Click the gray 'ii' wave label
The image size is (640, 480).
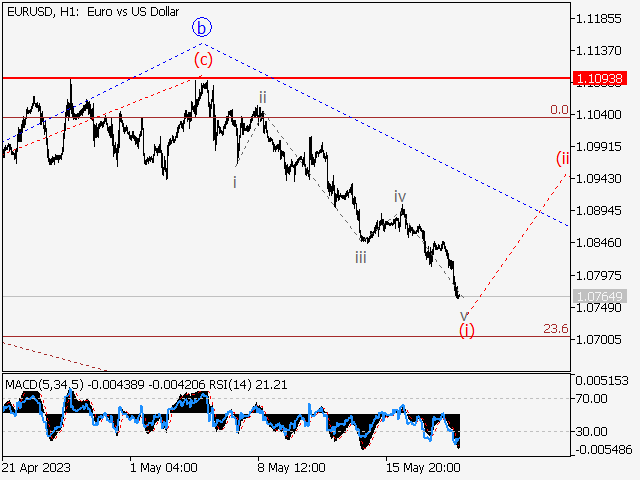pos(262,98)
